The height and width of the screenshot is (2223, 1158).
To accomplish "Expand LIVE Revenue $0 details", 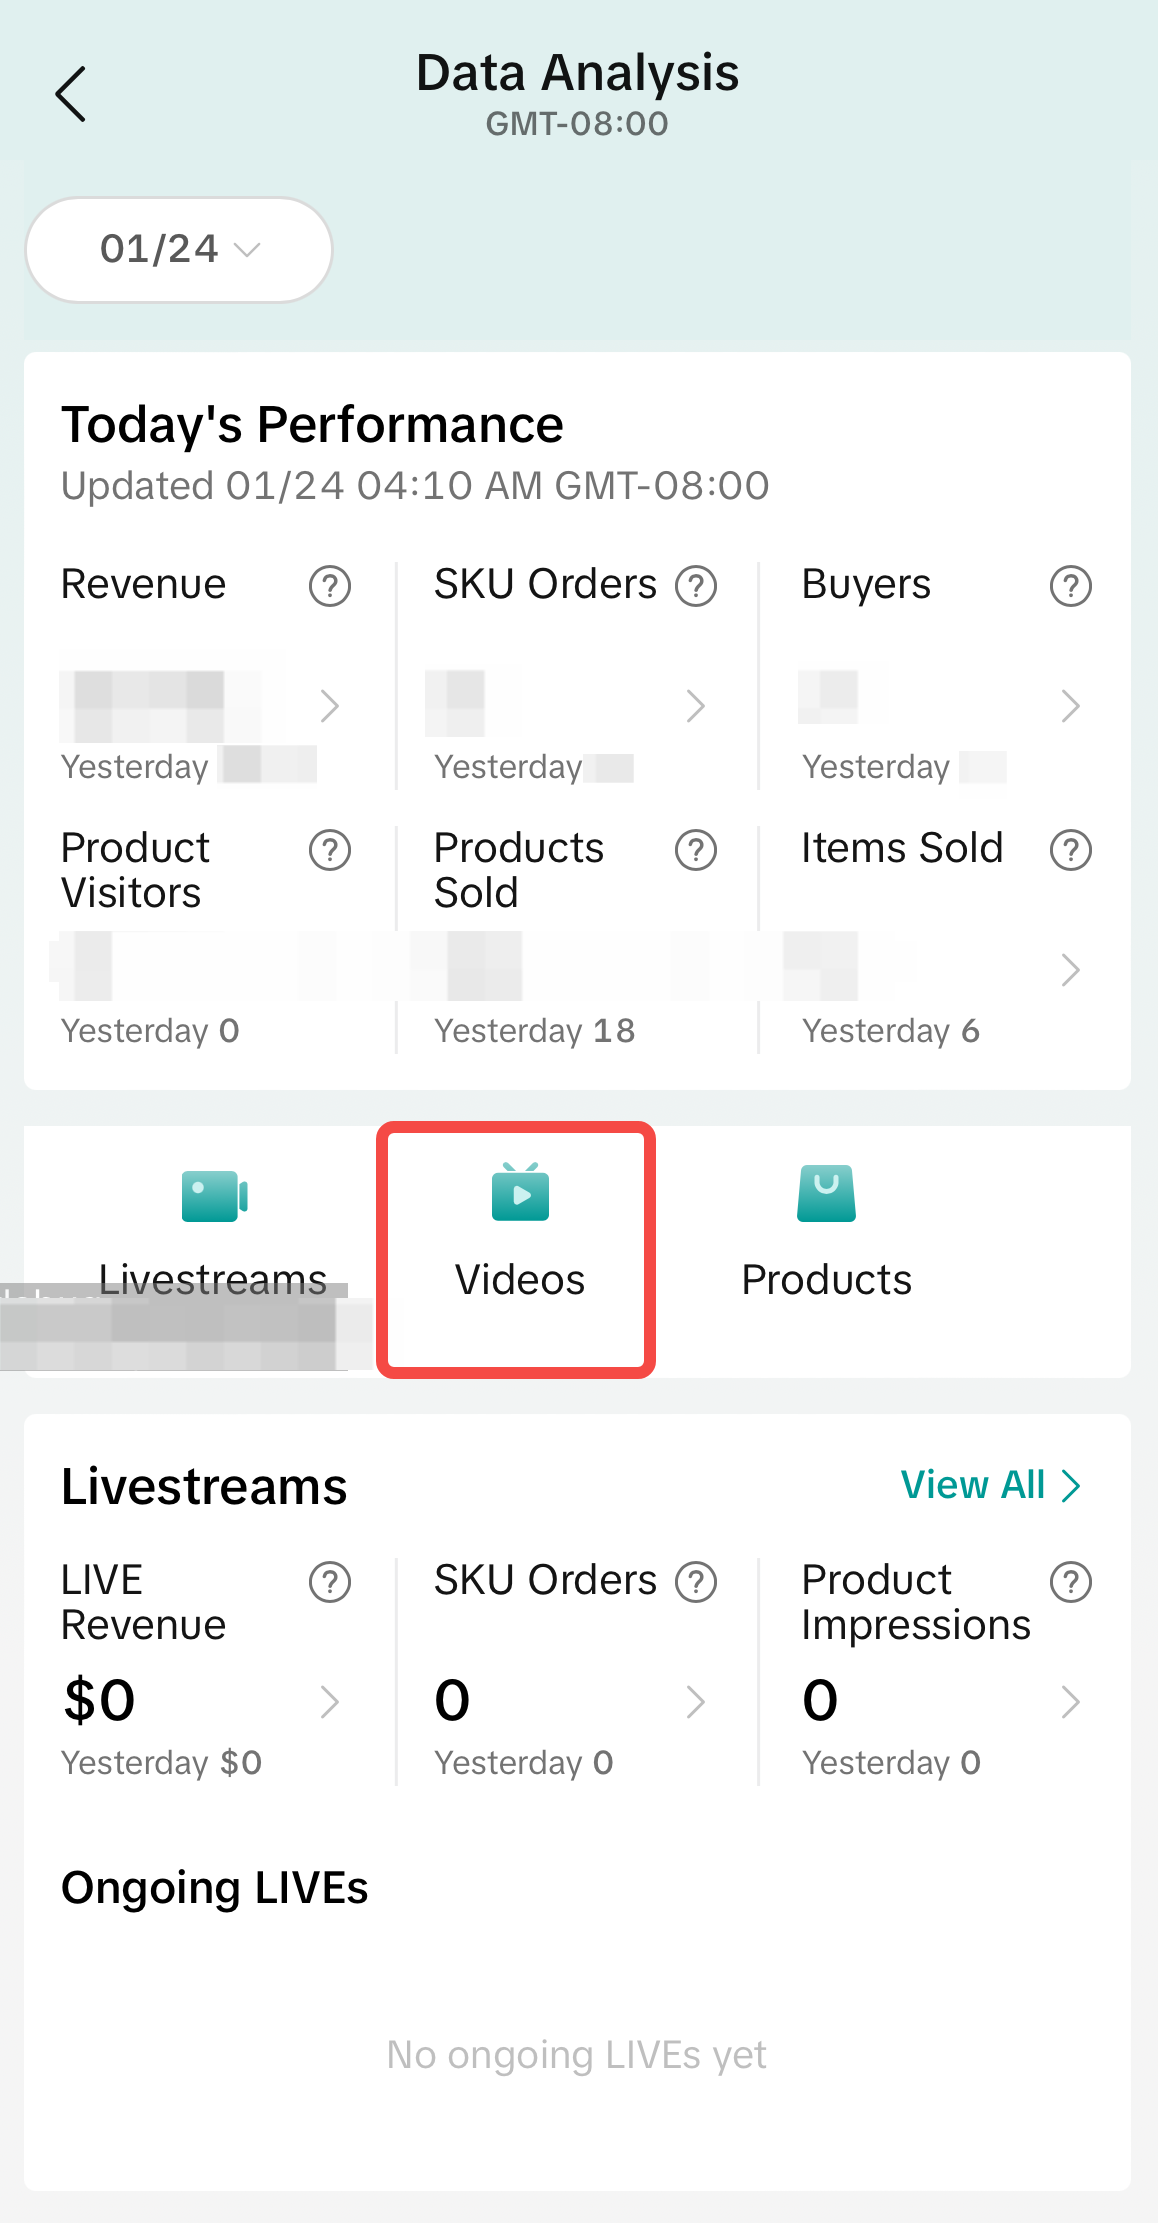I will point(330,1702).
